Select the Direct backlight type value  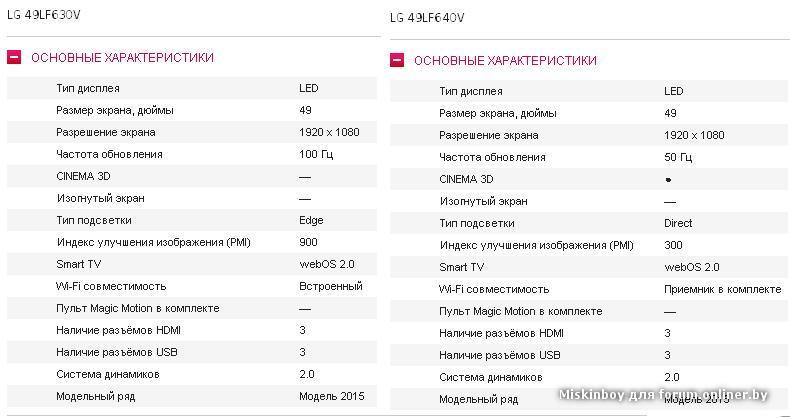[678, 223]
